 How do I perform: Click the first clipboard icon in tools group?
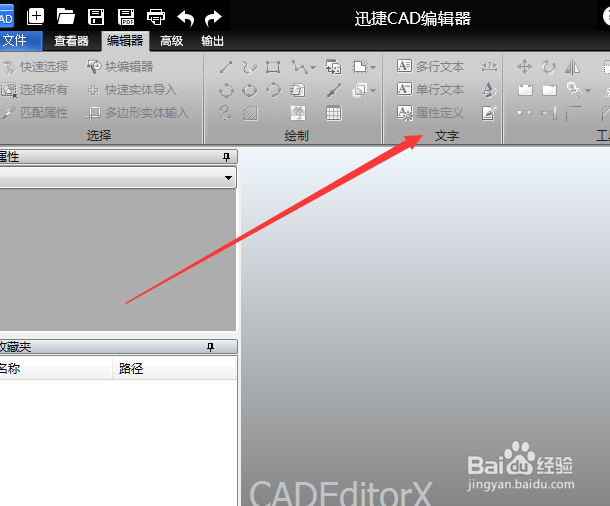point(525,90)
